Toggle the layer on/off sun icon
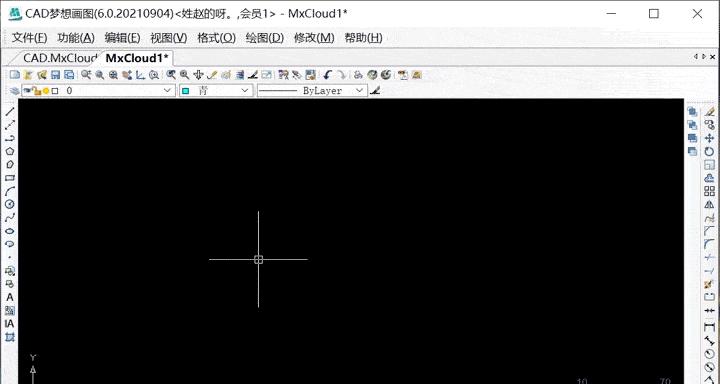 point(46,90)
